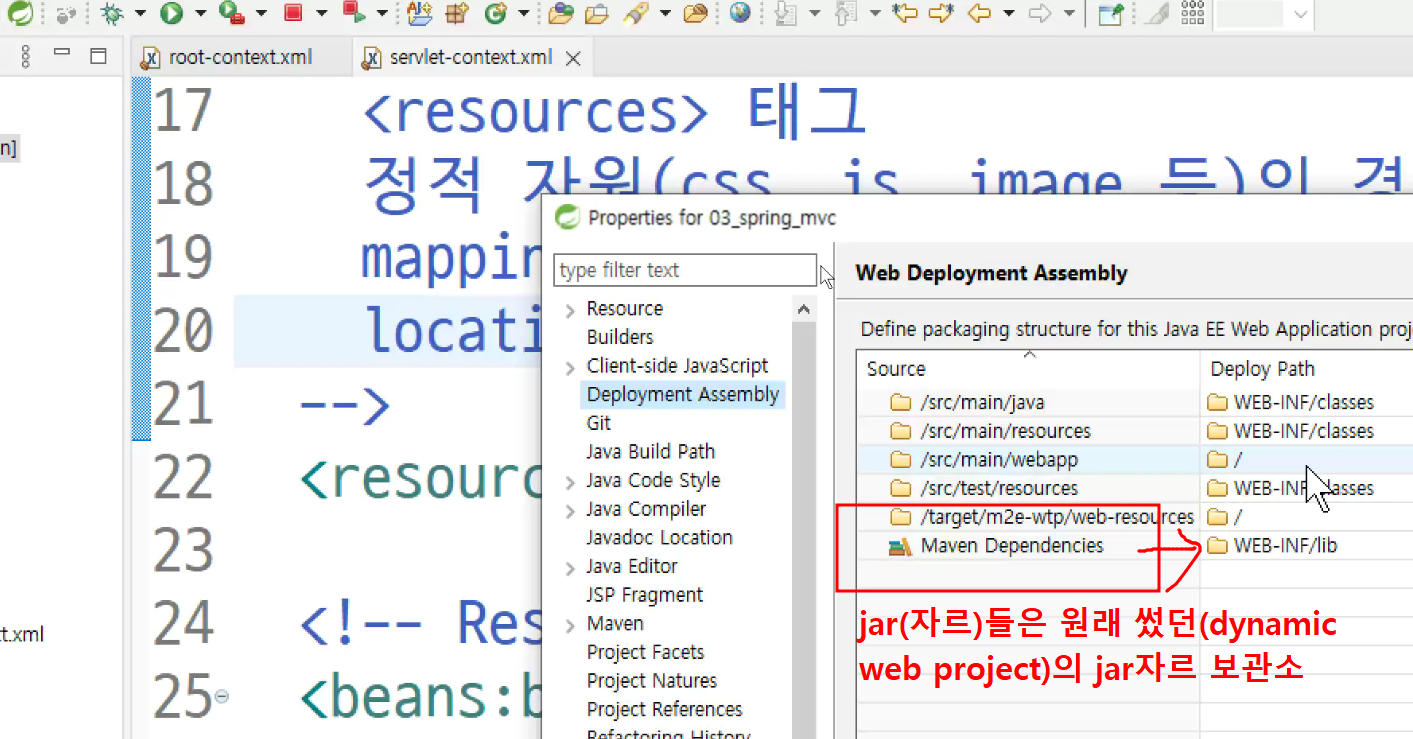1413x739 pixels.
Task: Click the globe web browser icon
Action: click(x=740, y=13)
